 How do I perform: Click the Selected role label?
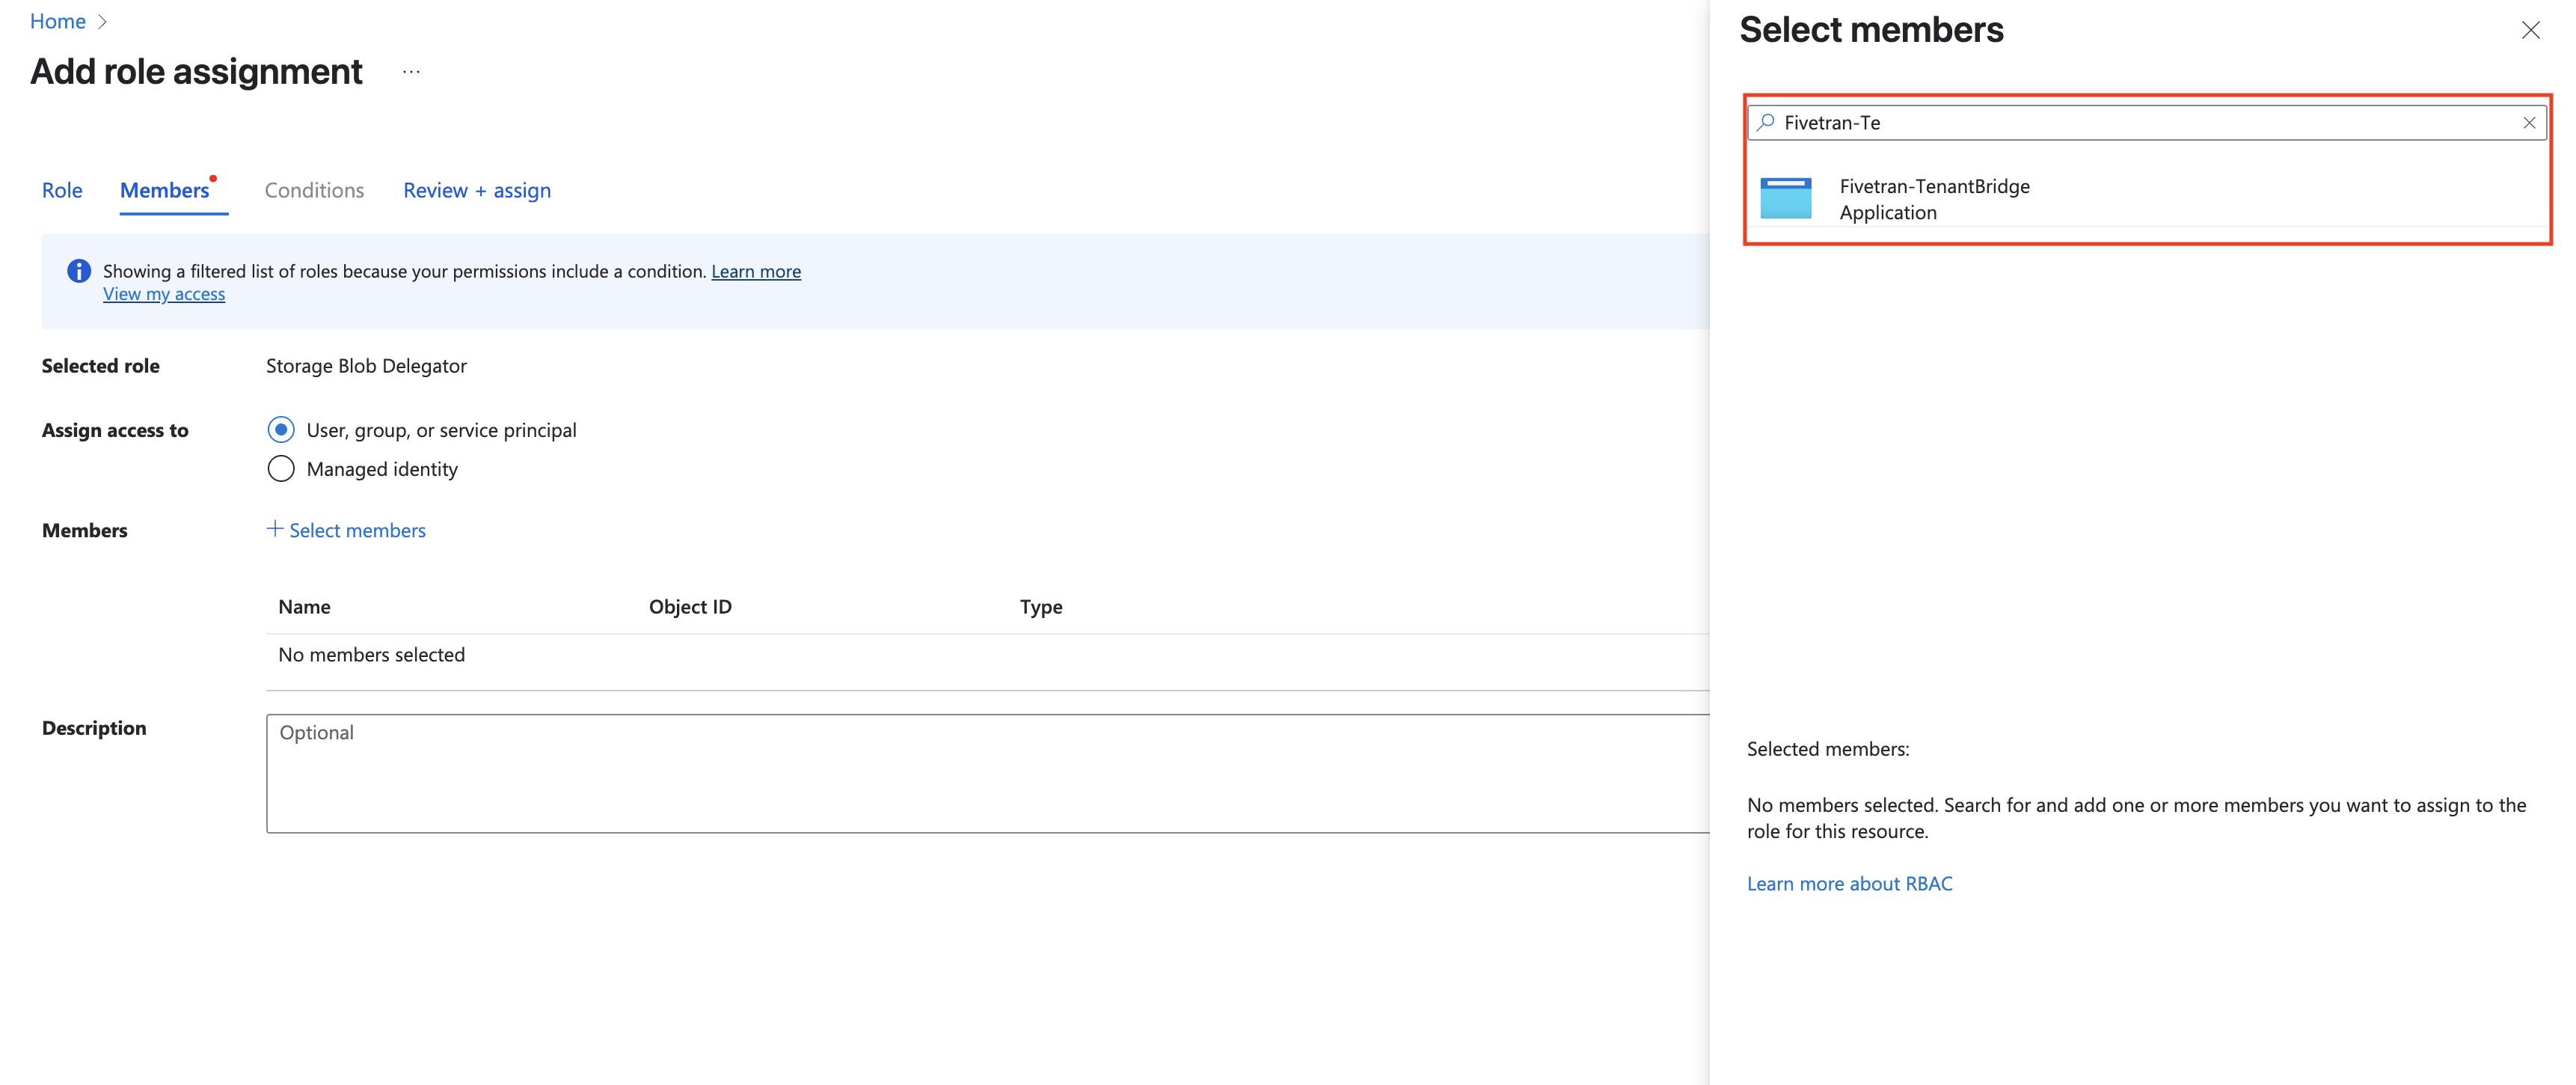pos(101,366)
